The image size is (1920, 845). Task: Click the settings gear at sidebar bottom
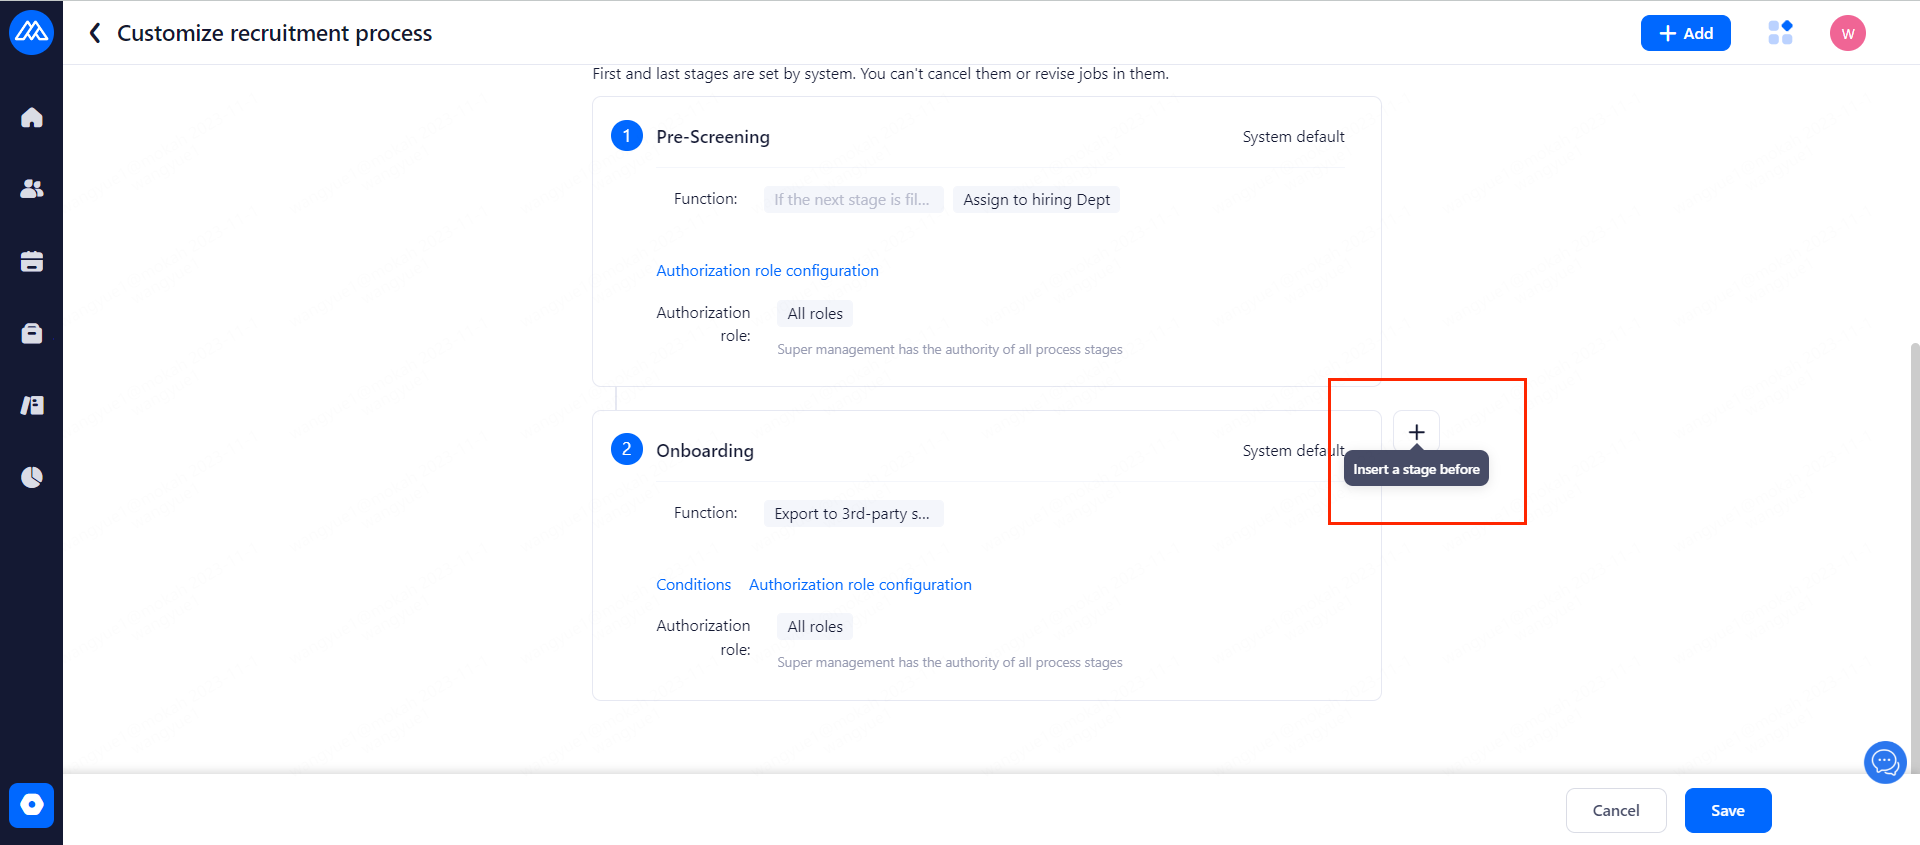point(32,805)
